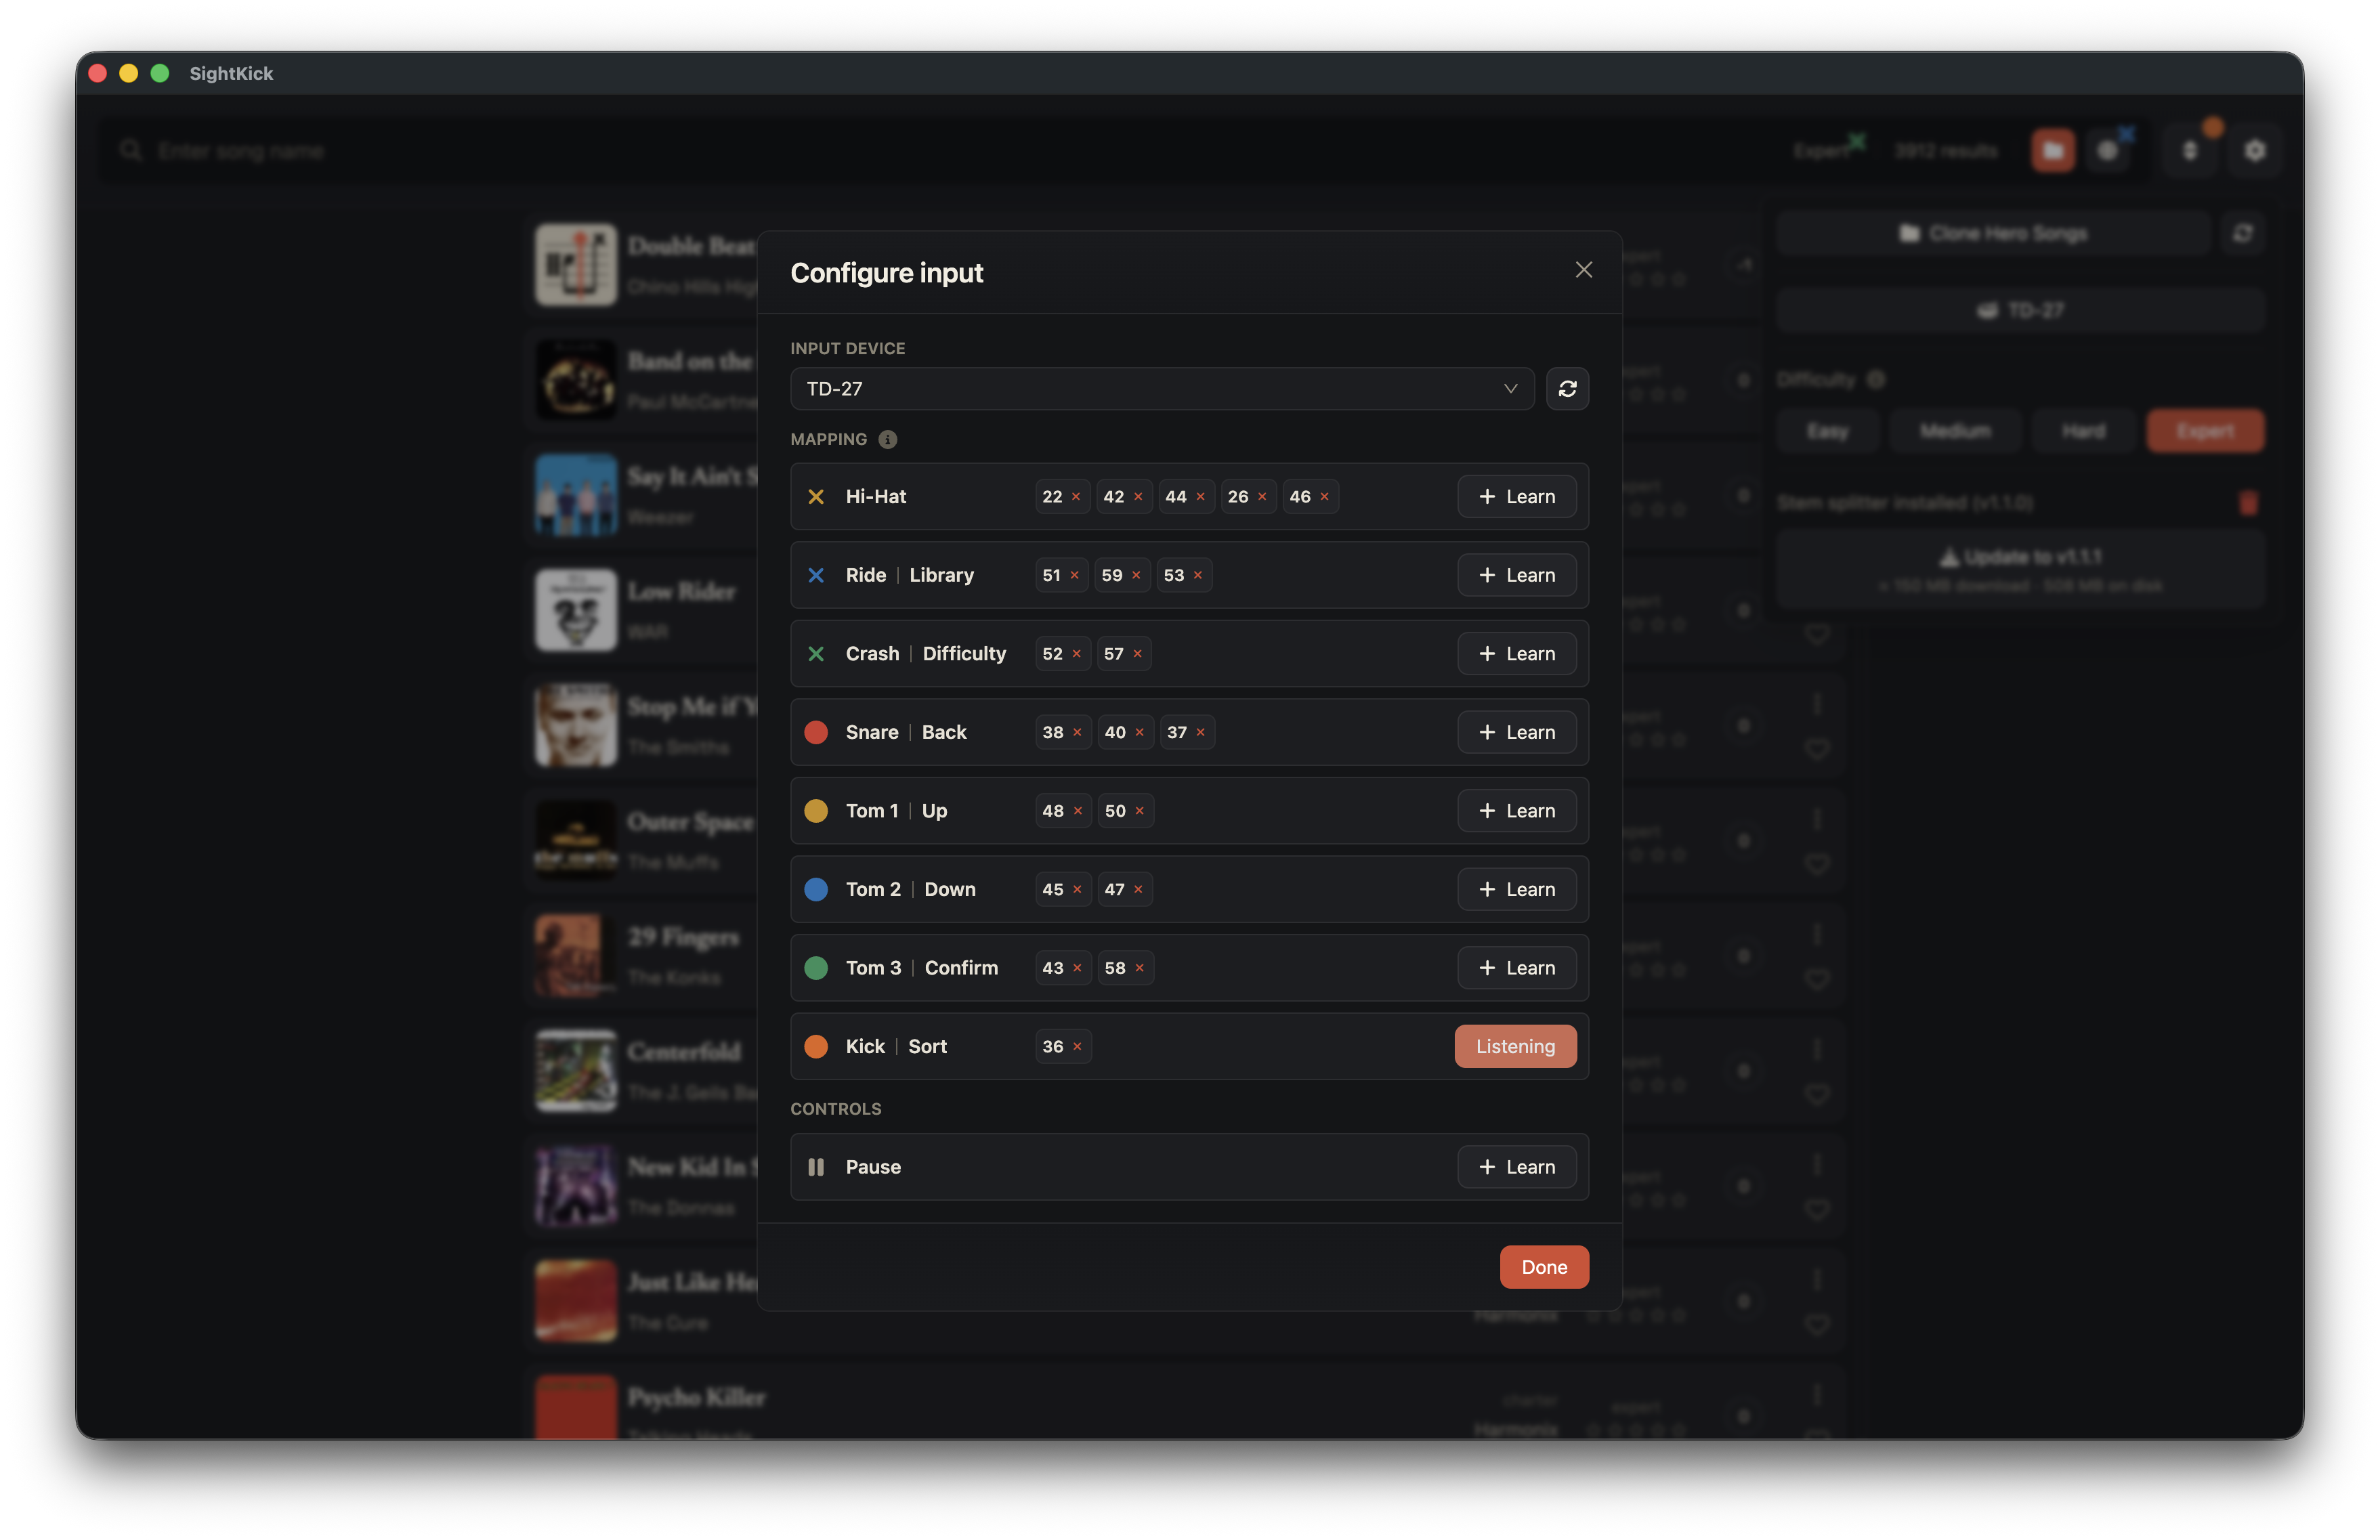This screenshot has width=2380, height=1540.
Task: Learn a new Ride note
Action: pyautogui.click(x=1516, y=575)
